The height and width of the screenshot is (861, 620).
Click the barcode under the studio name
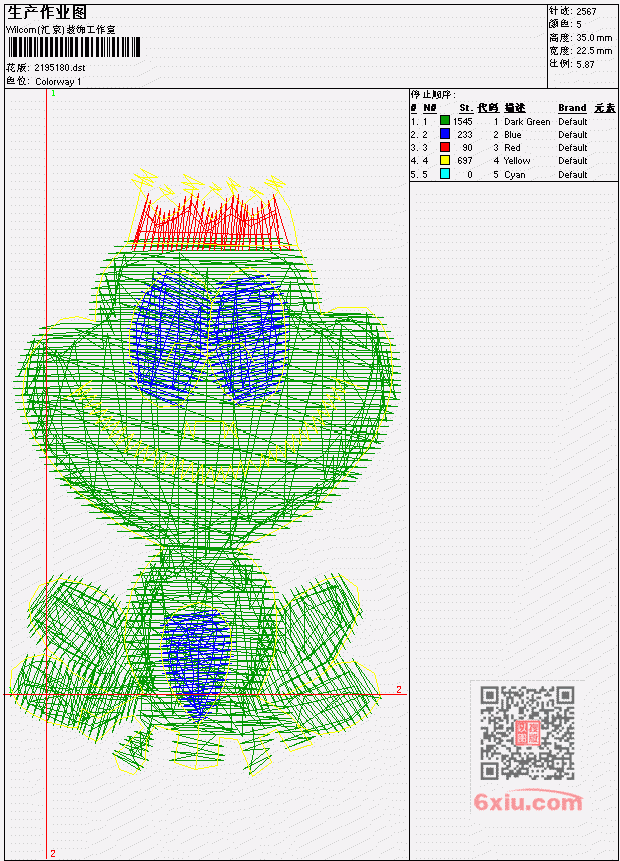(x=74, y=47)
